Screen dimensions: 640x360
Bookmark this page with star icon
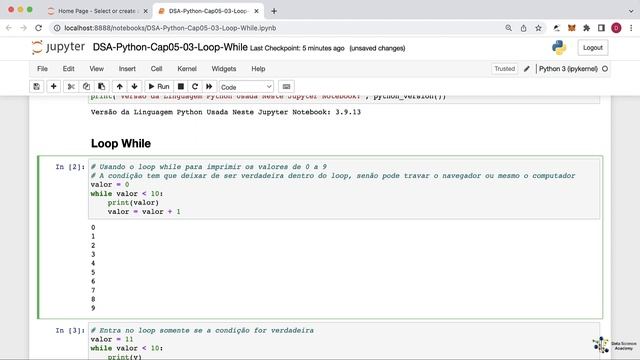[x=538, y=28]
